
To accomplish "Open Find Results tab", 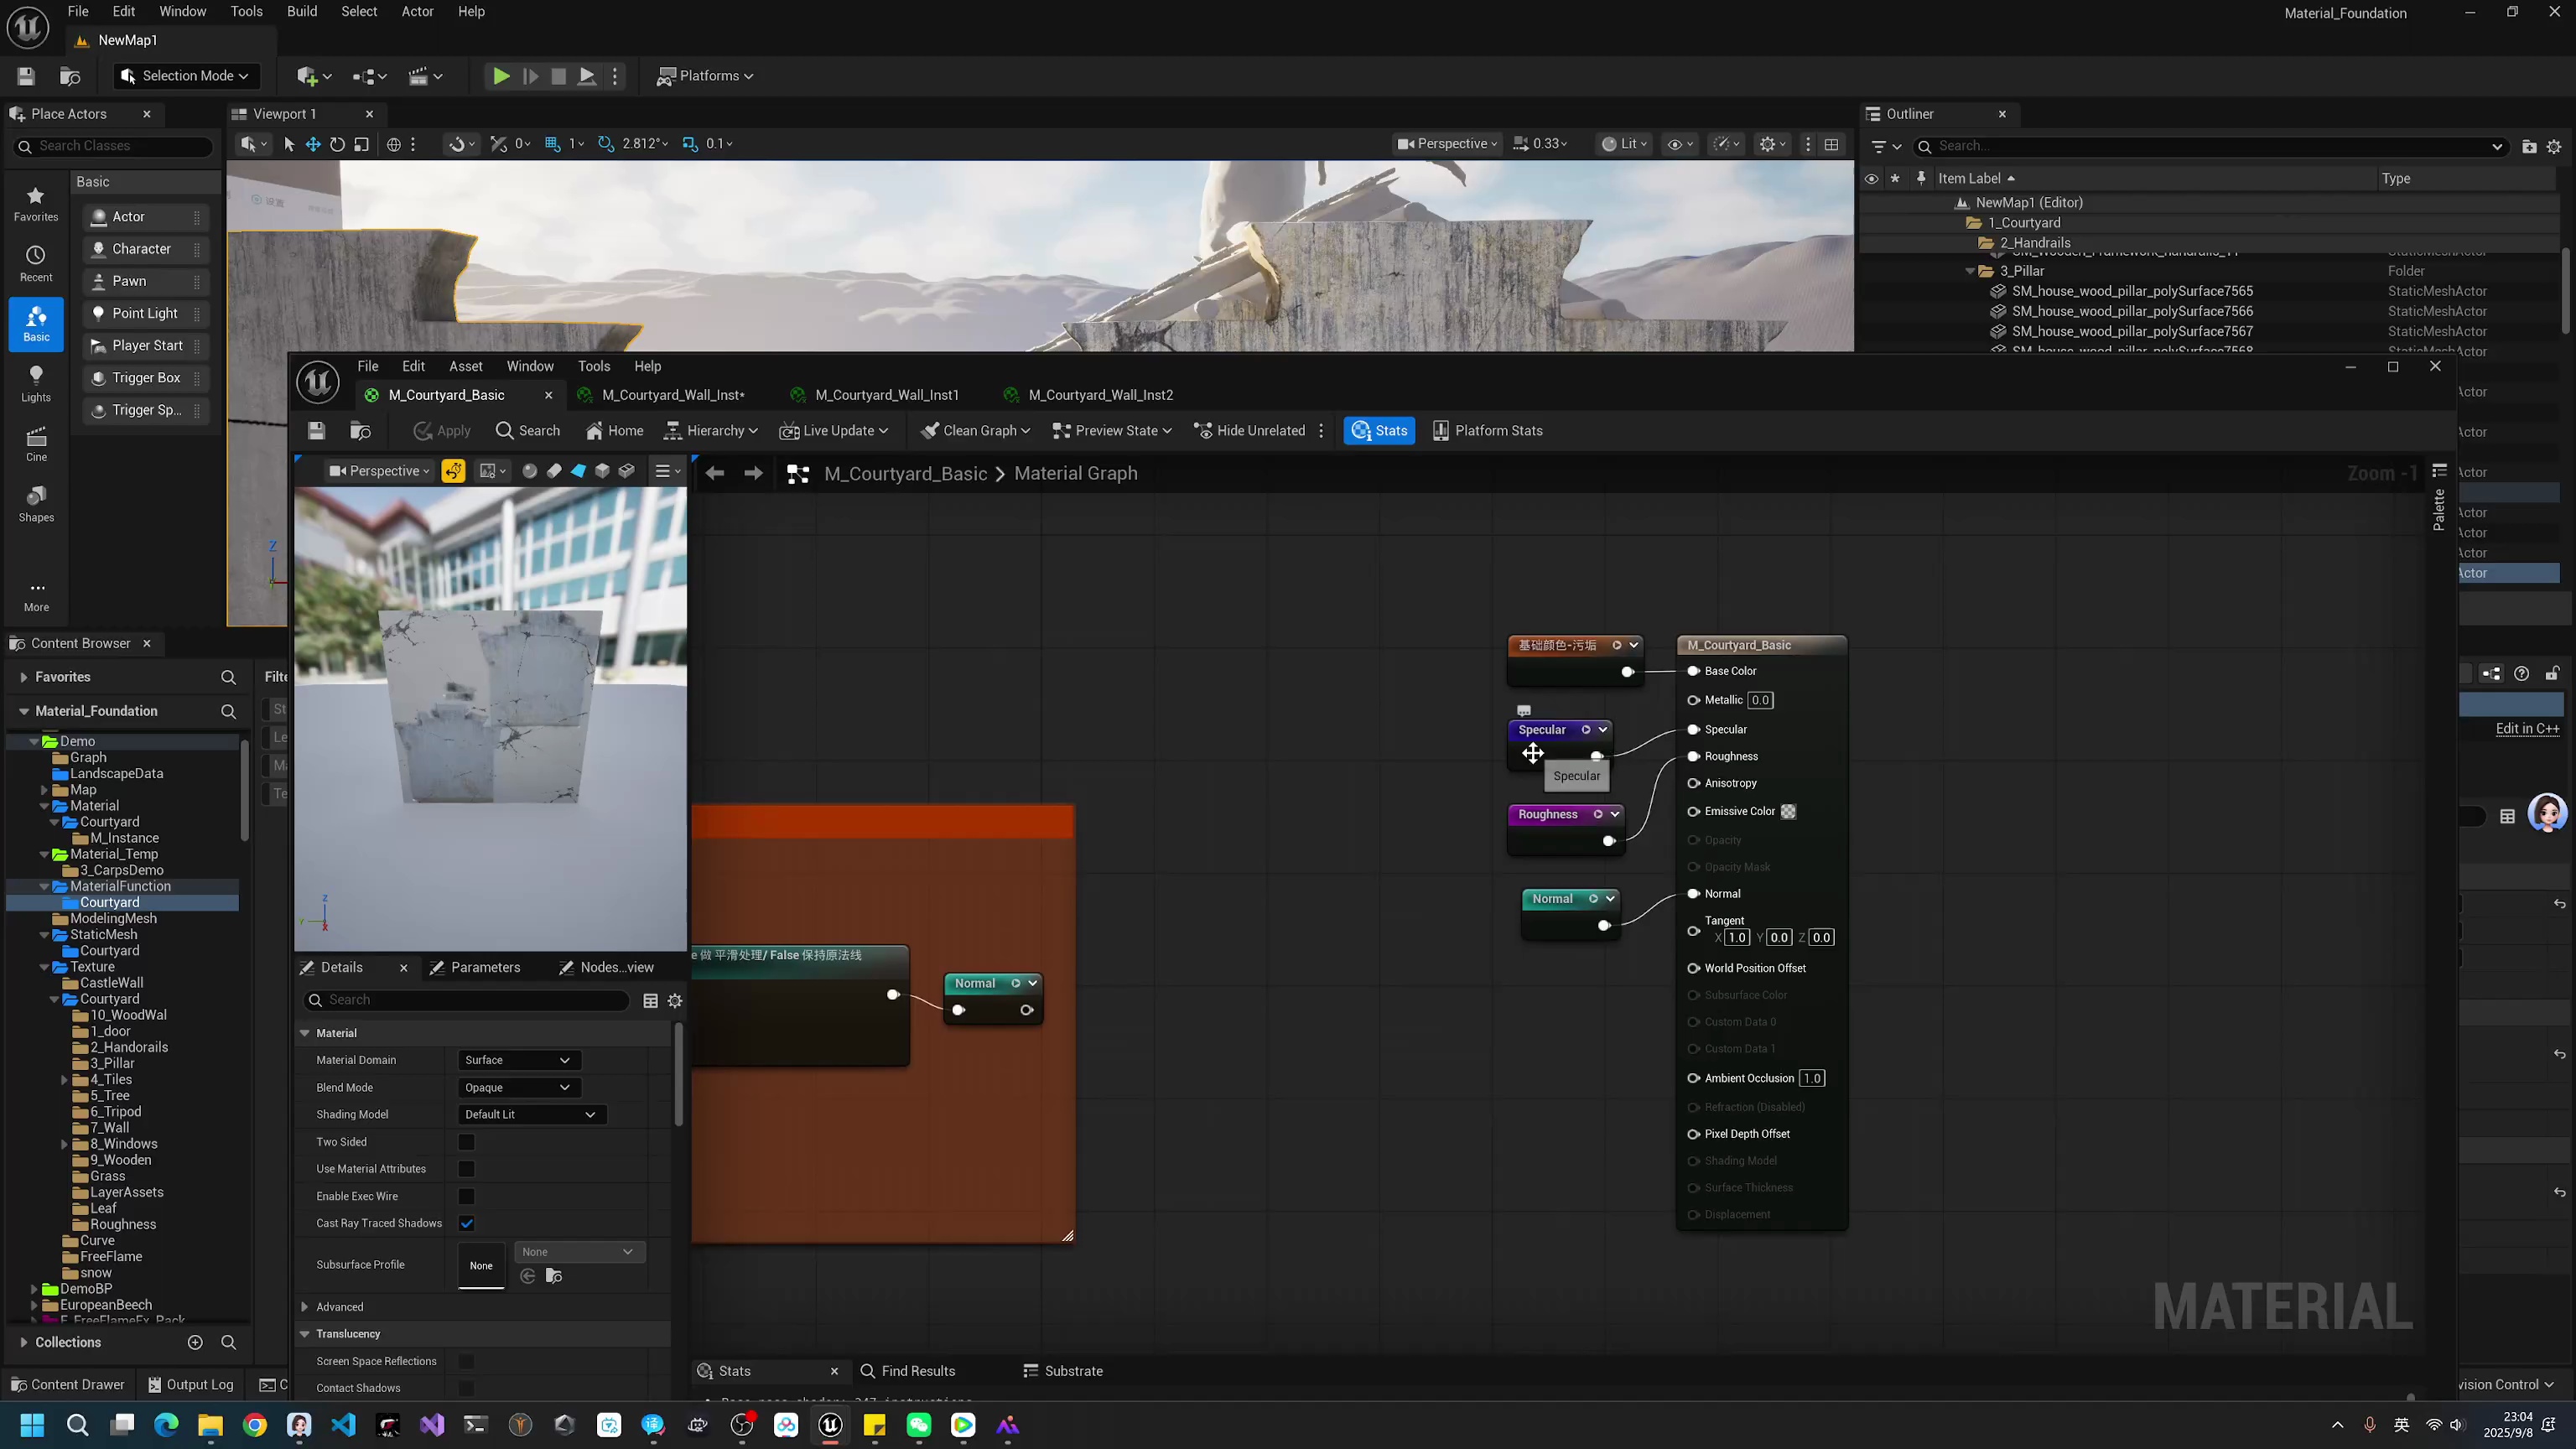I will click(908, 1371).
